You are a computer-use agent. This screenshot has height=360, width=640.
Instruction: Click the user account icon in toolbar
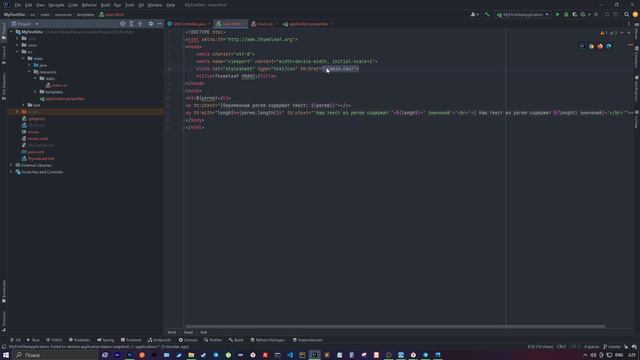[474, 14]
